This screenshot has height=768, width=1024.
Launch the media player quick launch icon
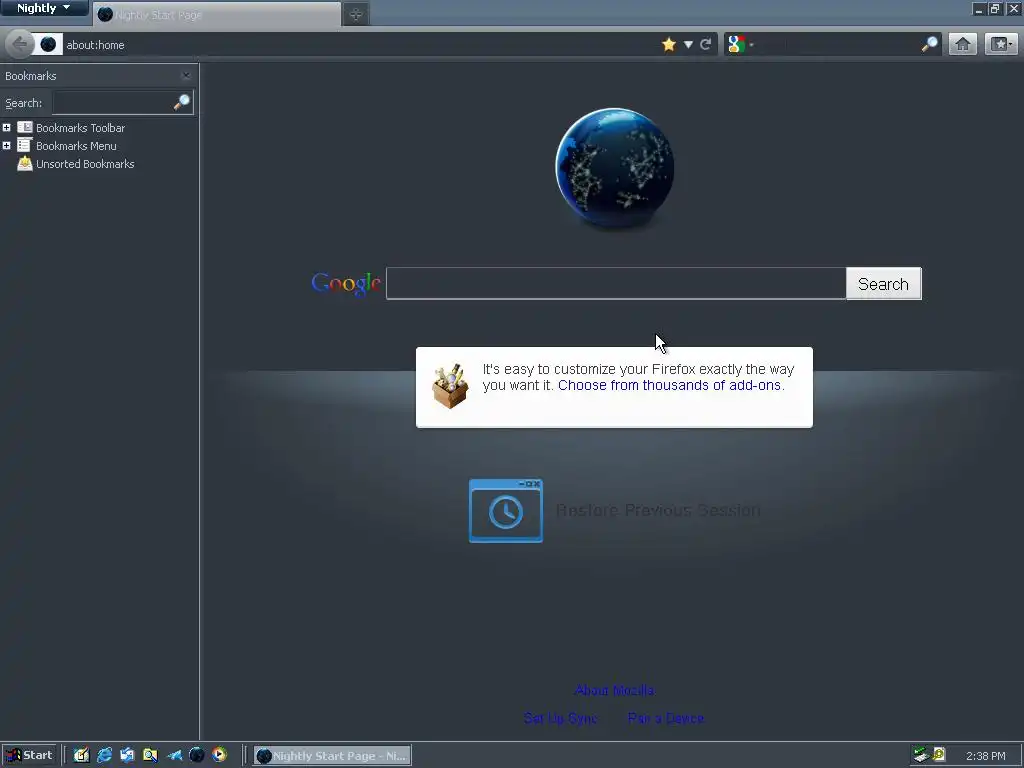pos(219,756)
